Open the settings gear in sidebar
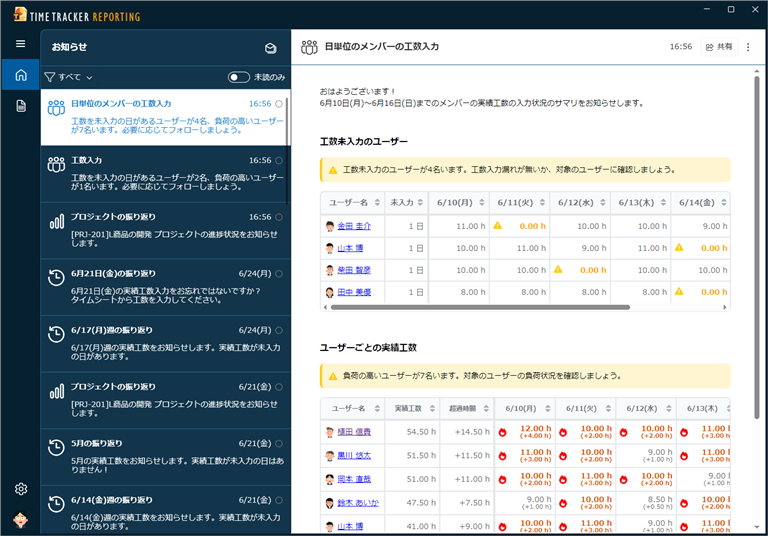The image size is (768, 536). coord(20,489)
